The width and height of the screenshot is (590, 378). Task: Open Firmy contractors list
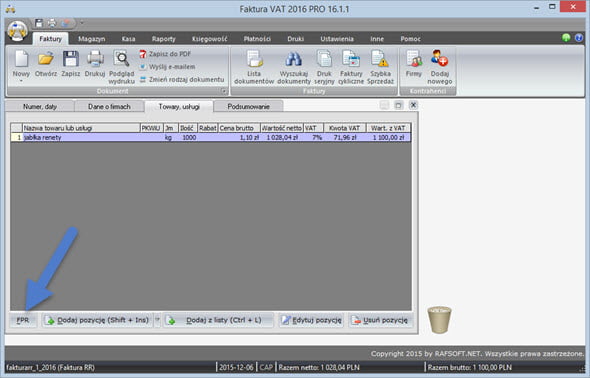coord(414,64)
